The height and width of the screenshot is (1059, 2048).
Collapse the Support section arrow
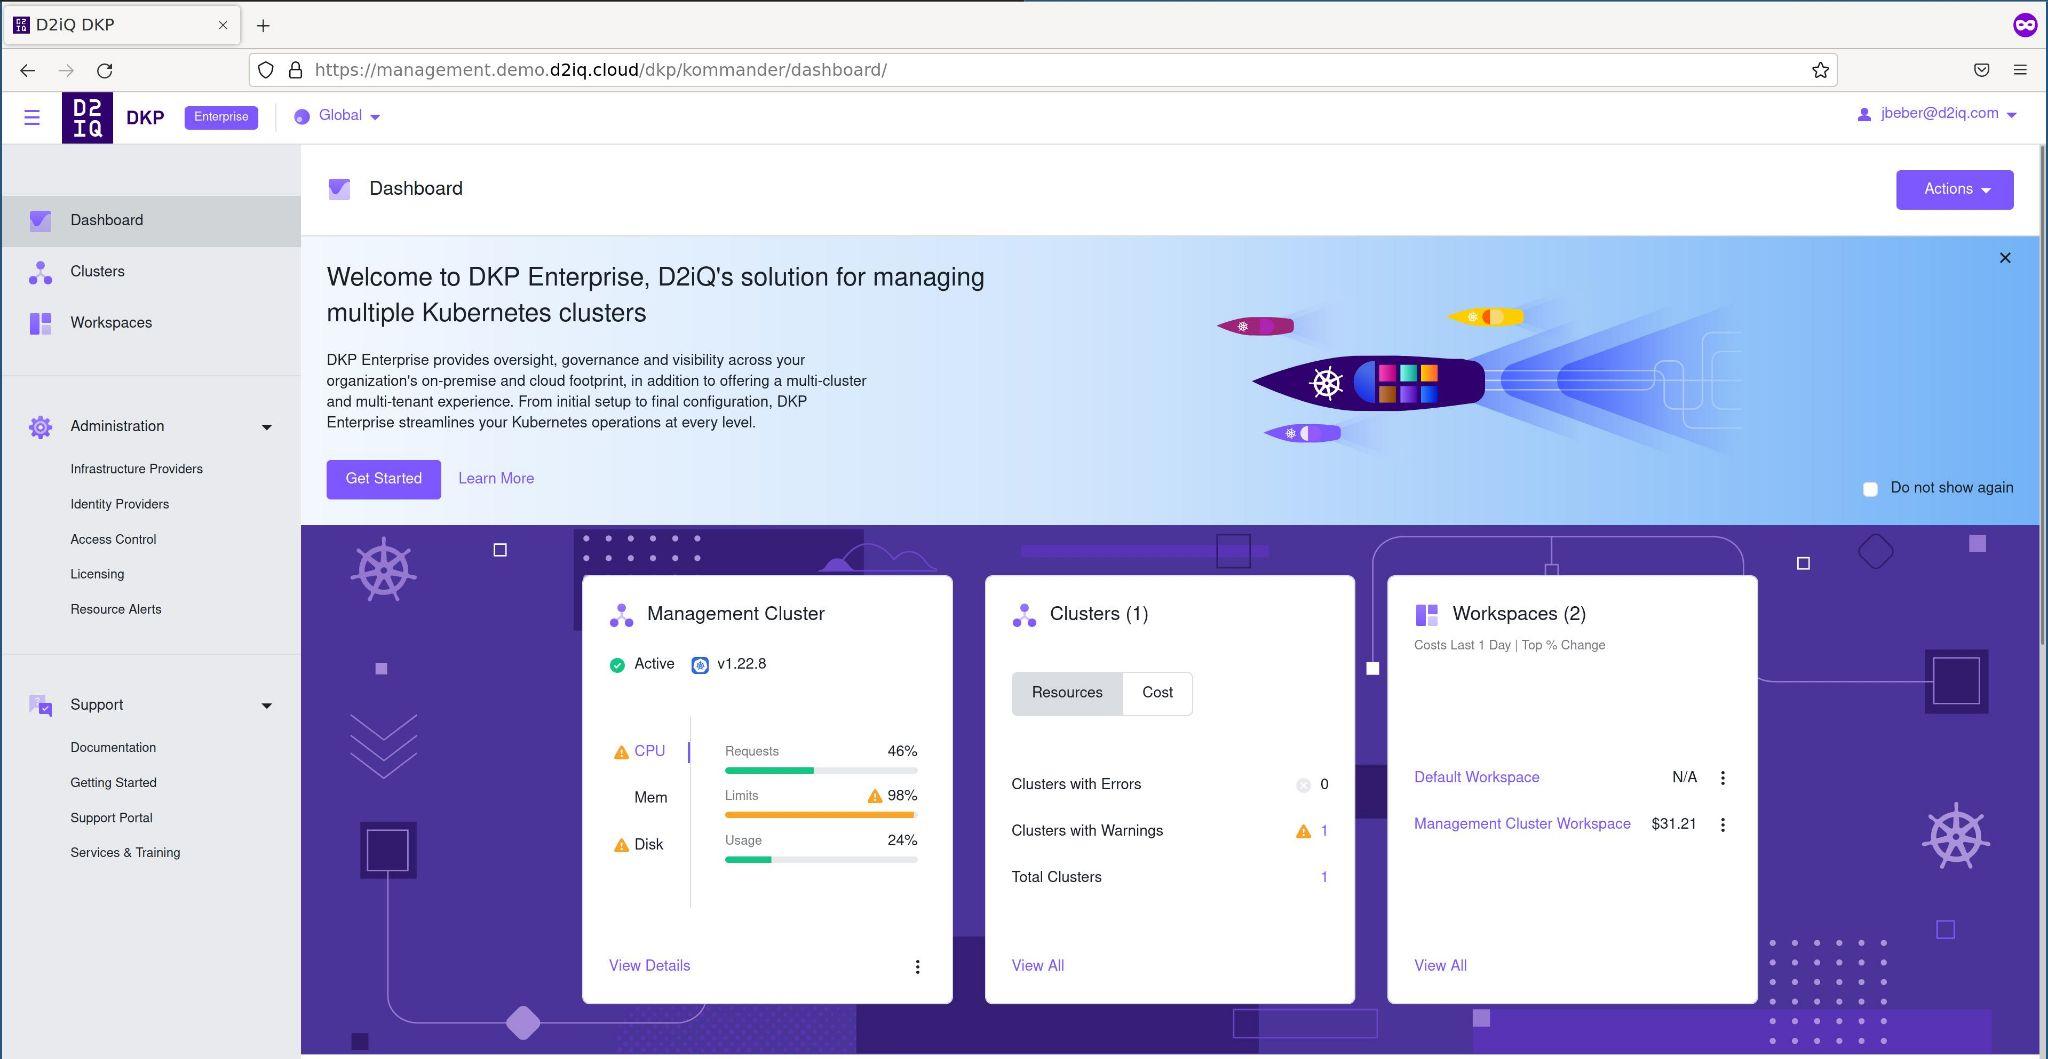(x=267, y=706)
